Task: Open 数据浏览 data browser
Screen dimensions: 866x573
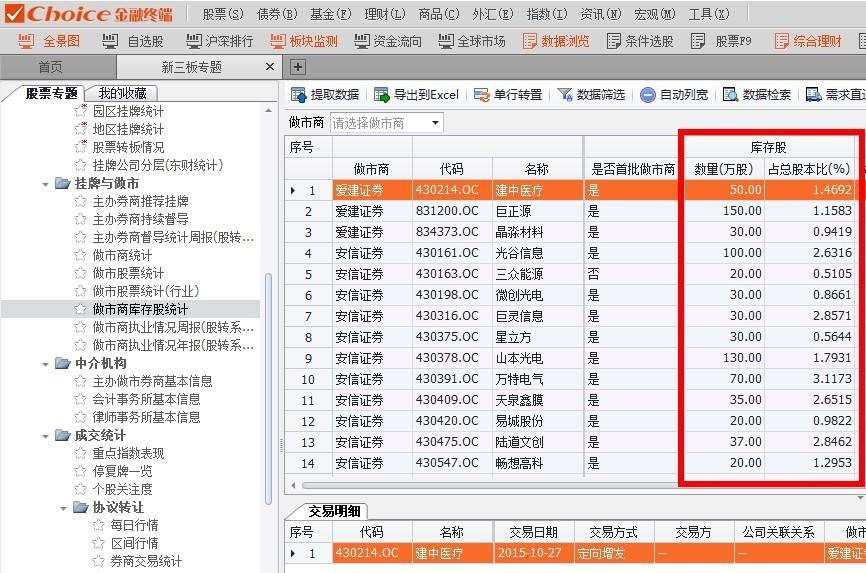Action: [x=556, y=41]
